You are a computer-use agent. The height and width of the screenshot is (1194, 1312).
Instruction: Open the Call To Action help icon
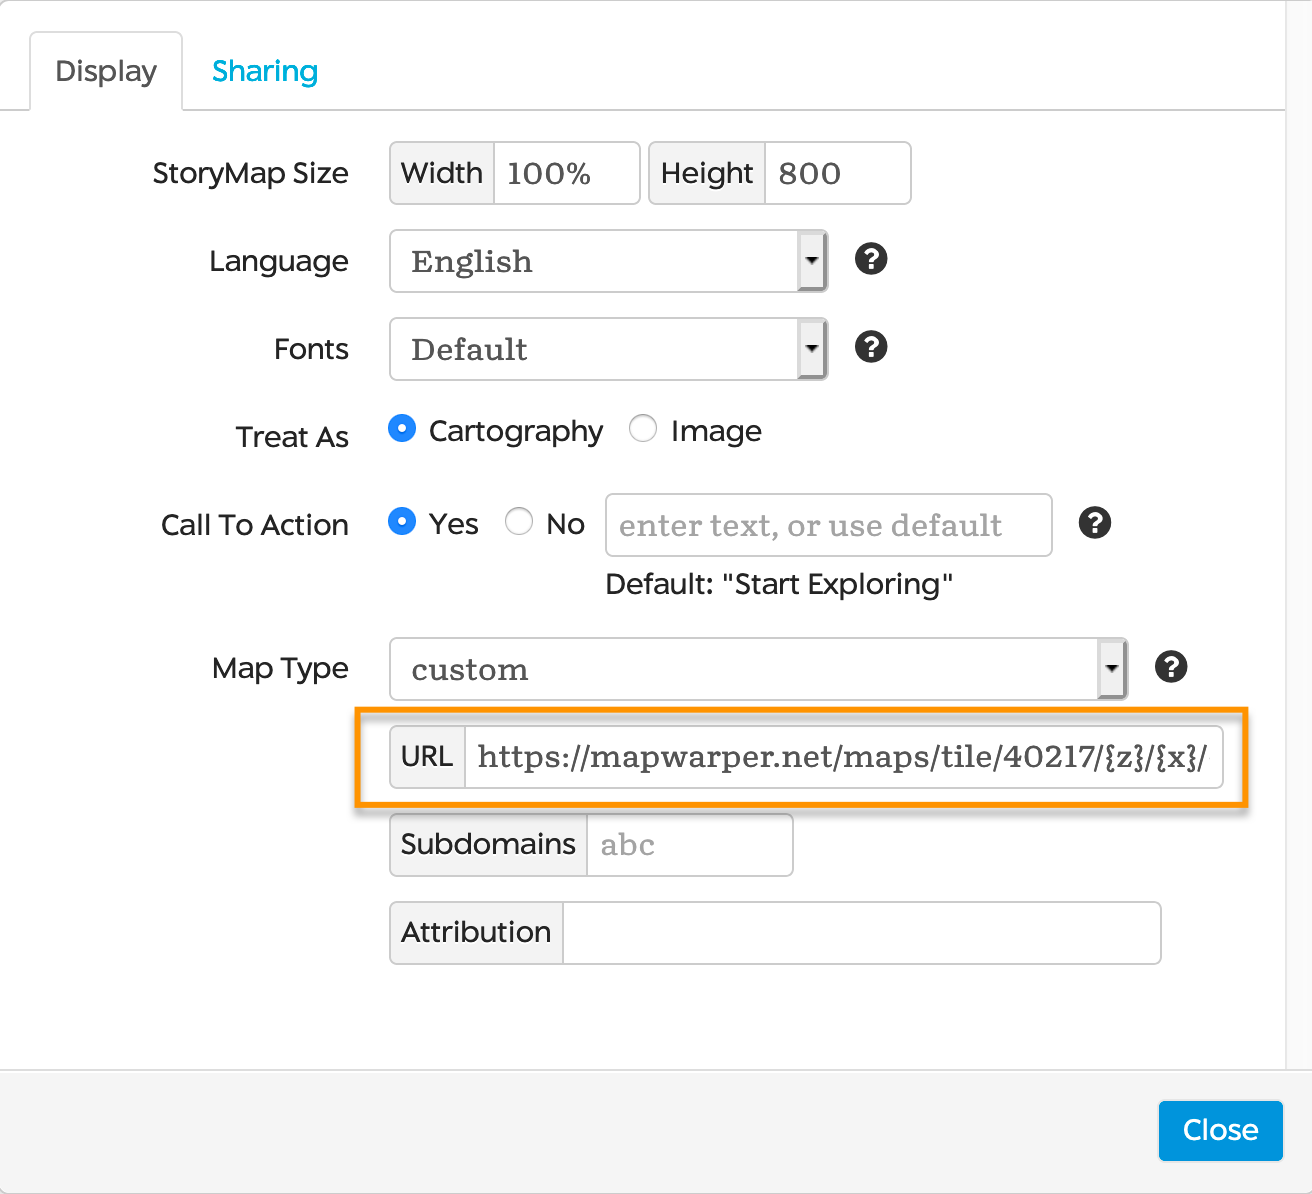(x=1094, y=523)
